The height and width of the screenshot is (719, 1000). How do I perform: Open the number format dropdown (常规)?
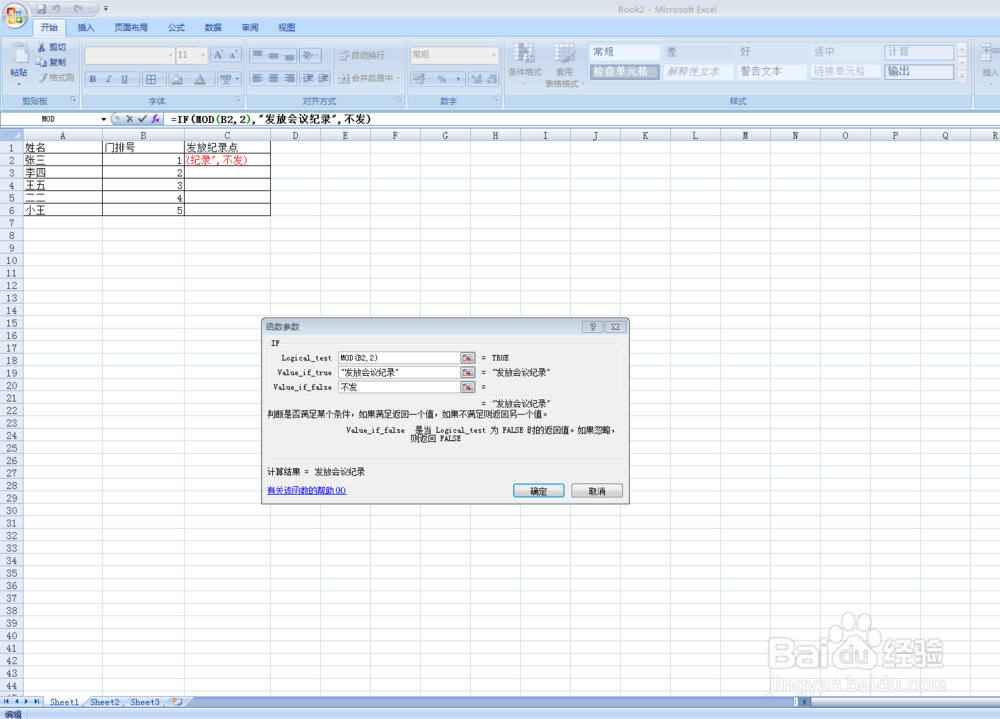coord(494,55)
